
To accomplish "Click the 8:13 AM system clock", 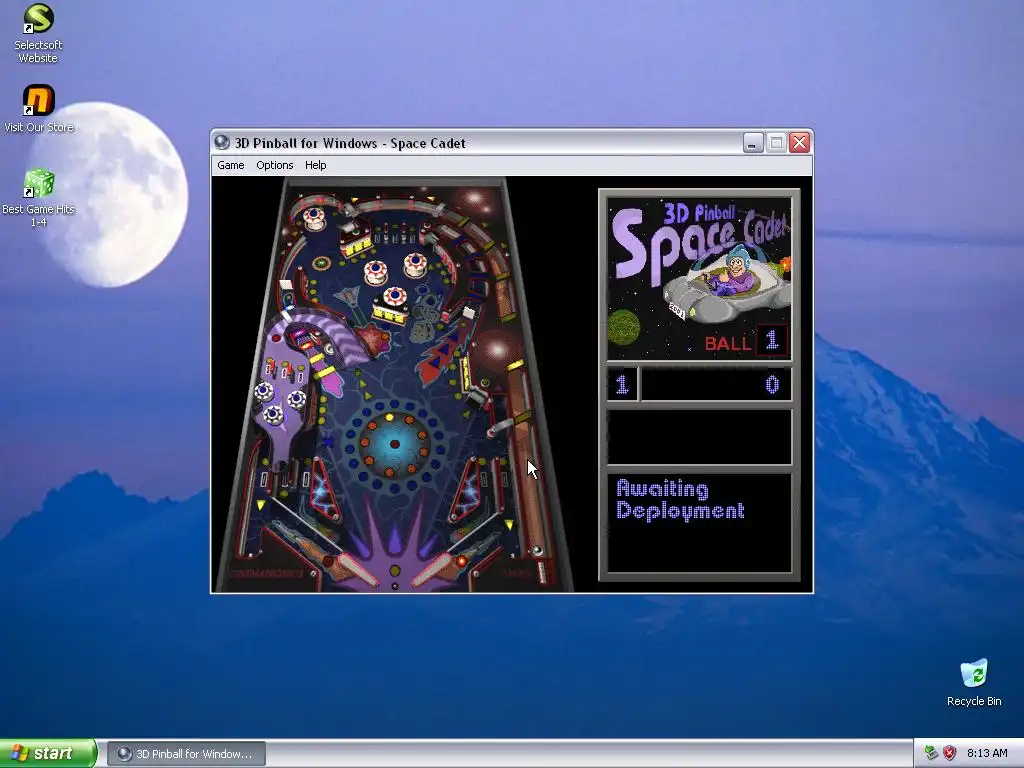I will coord(987,753).
